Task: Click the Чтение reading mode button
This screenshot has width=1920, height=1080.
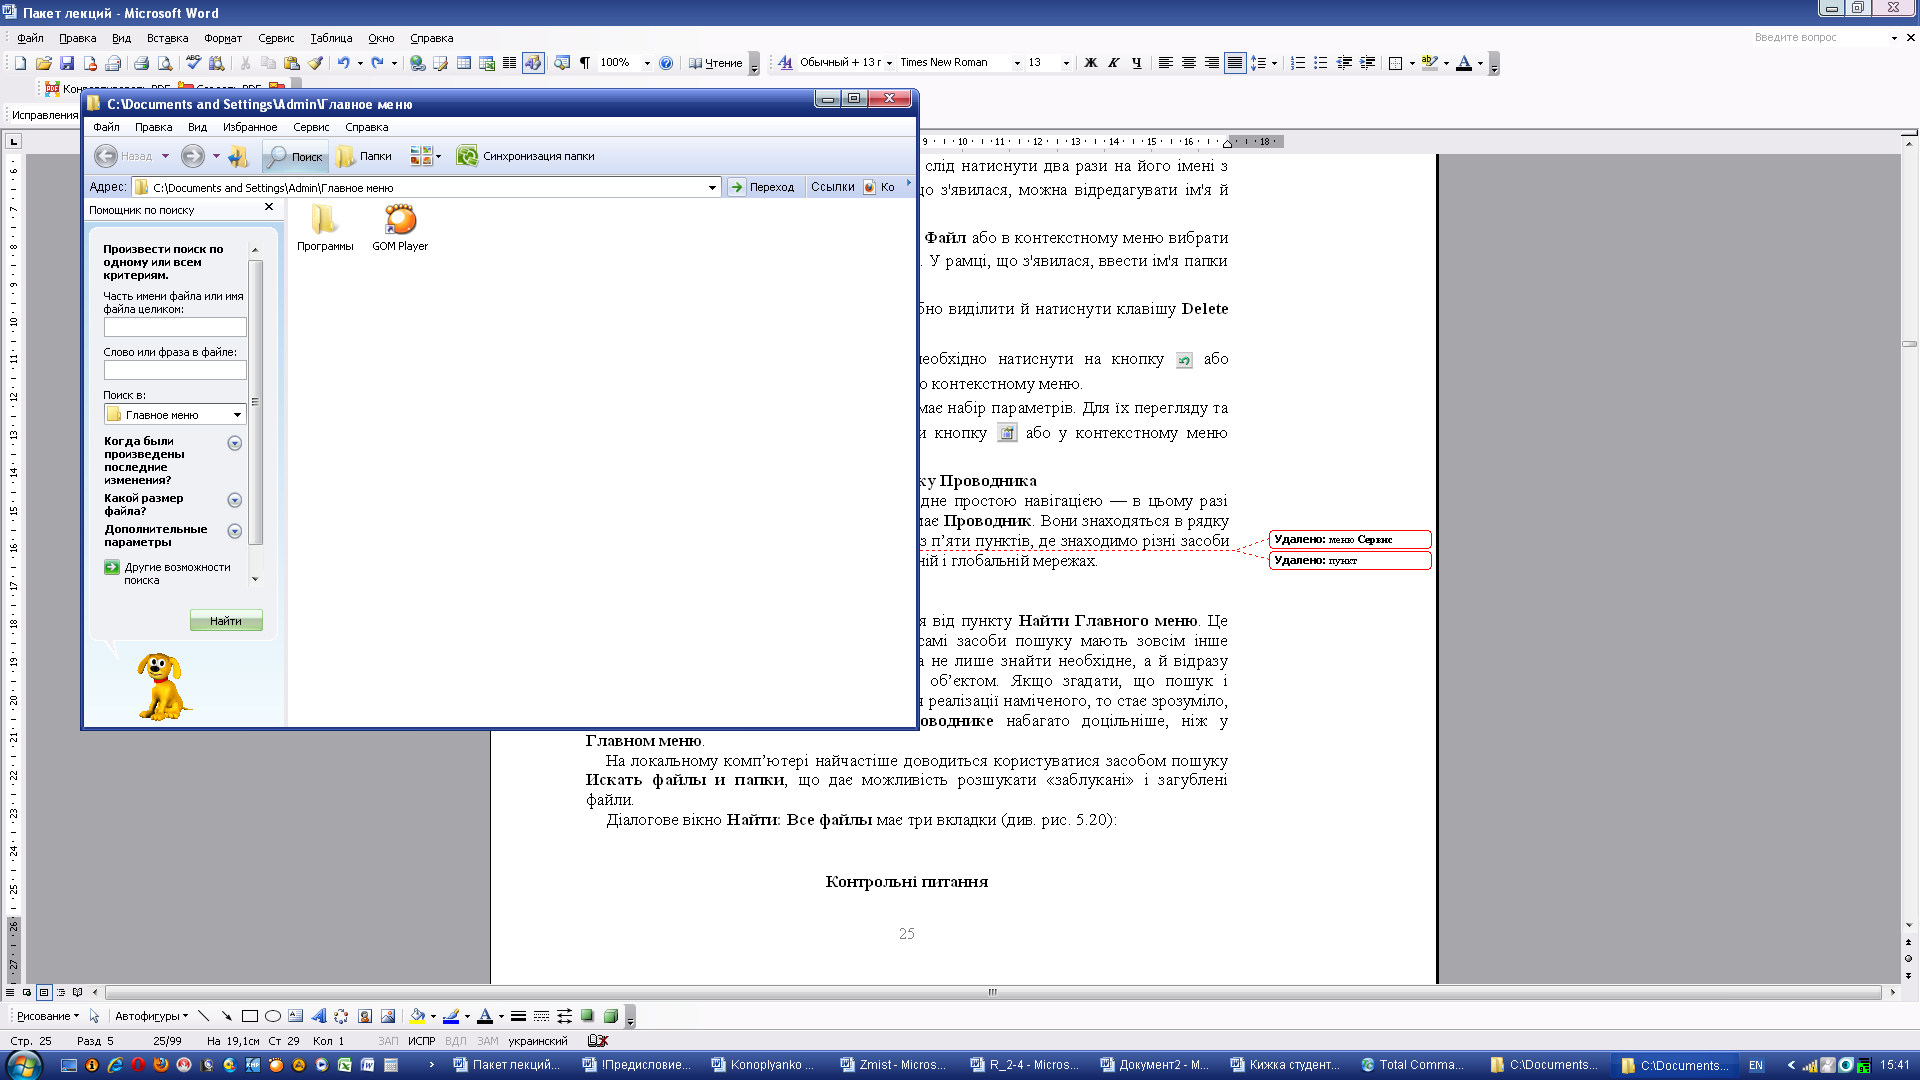Action: pyautogui.click(x=715, y=63)
